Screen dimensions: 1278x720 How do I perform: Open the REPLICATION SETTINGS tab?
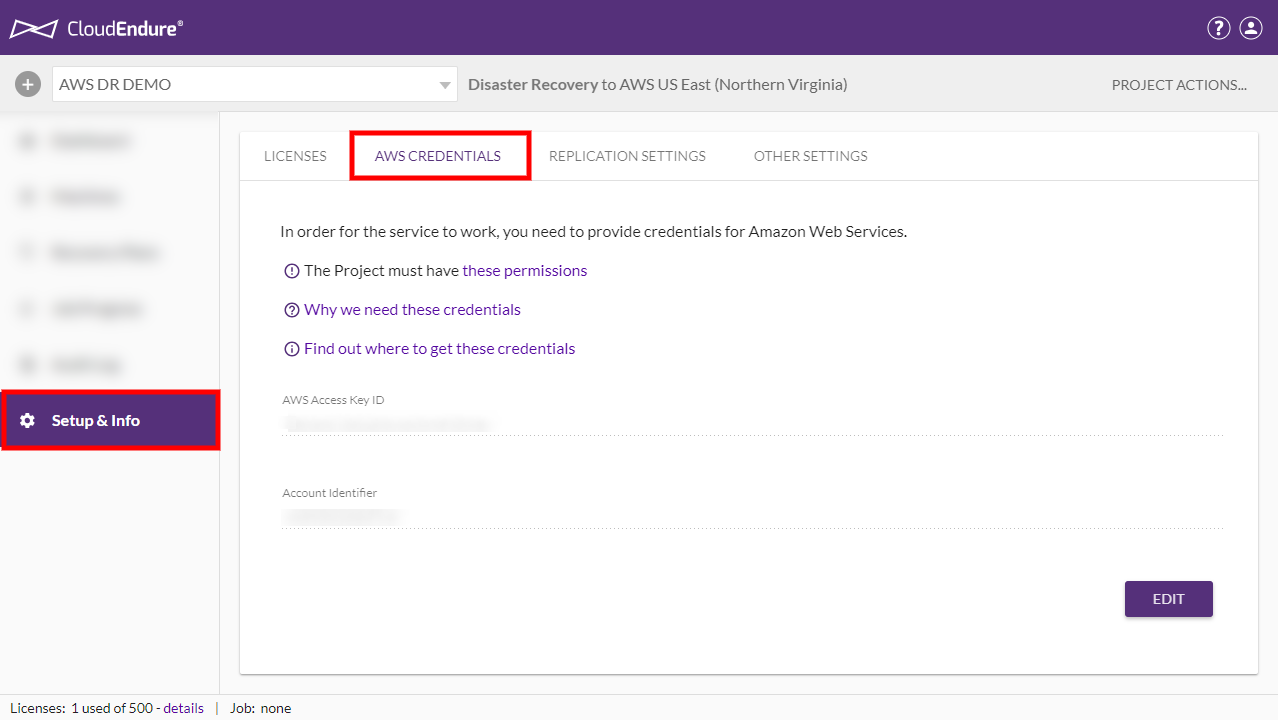[627, 156]
